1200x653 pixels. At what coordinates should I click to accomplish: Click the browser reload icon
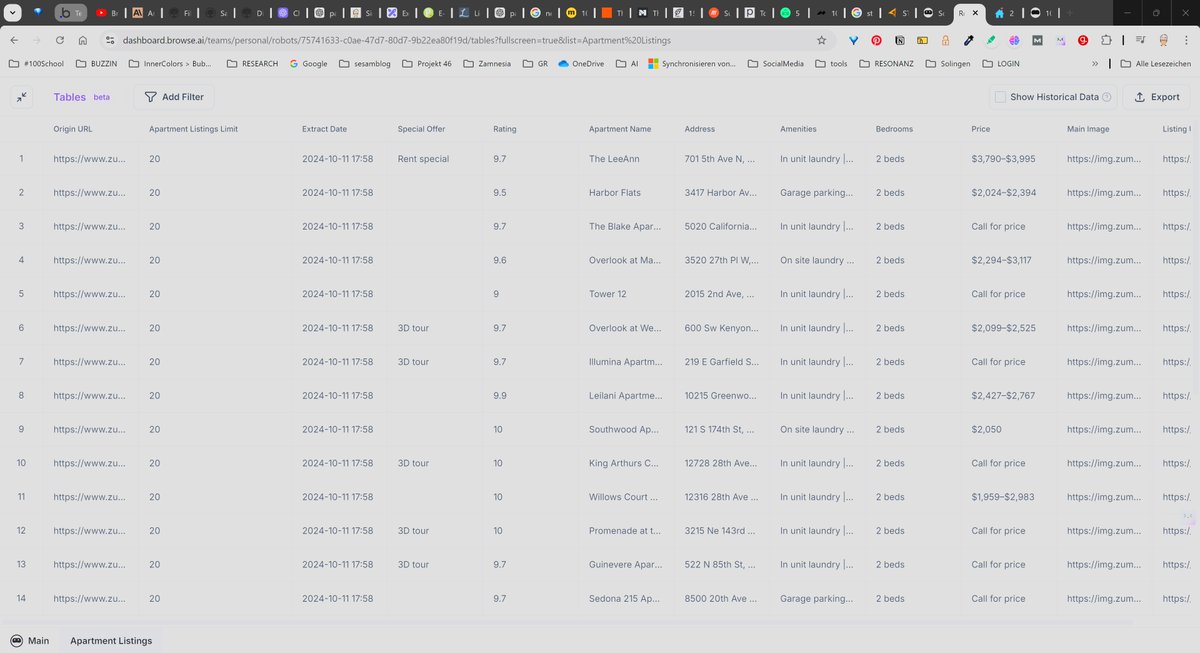pos(60,40)
